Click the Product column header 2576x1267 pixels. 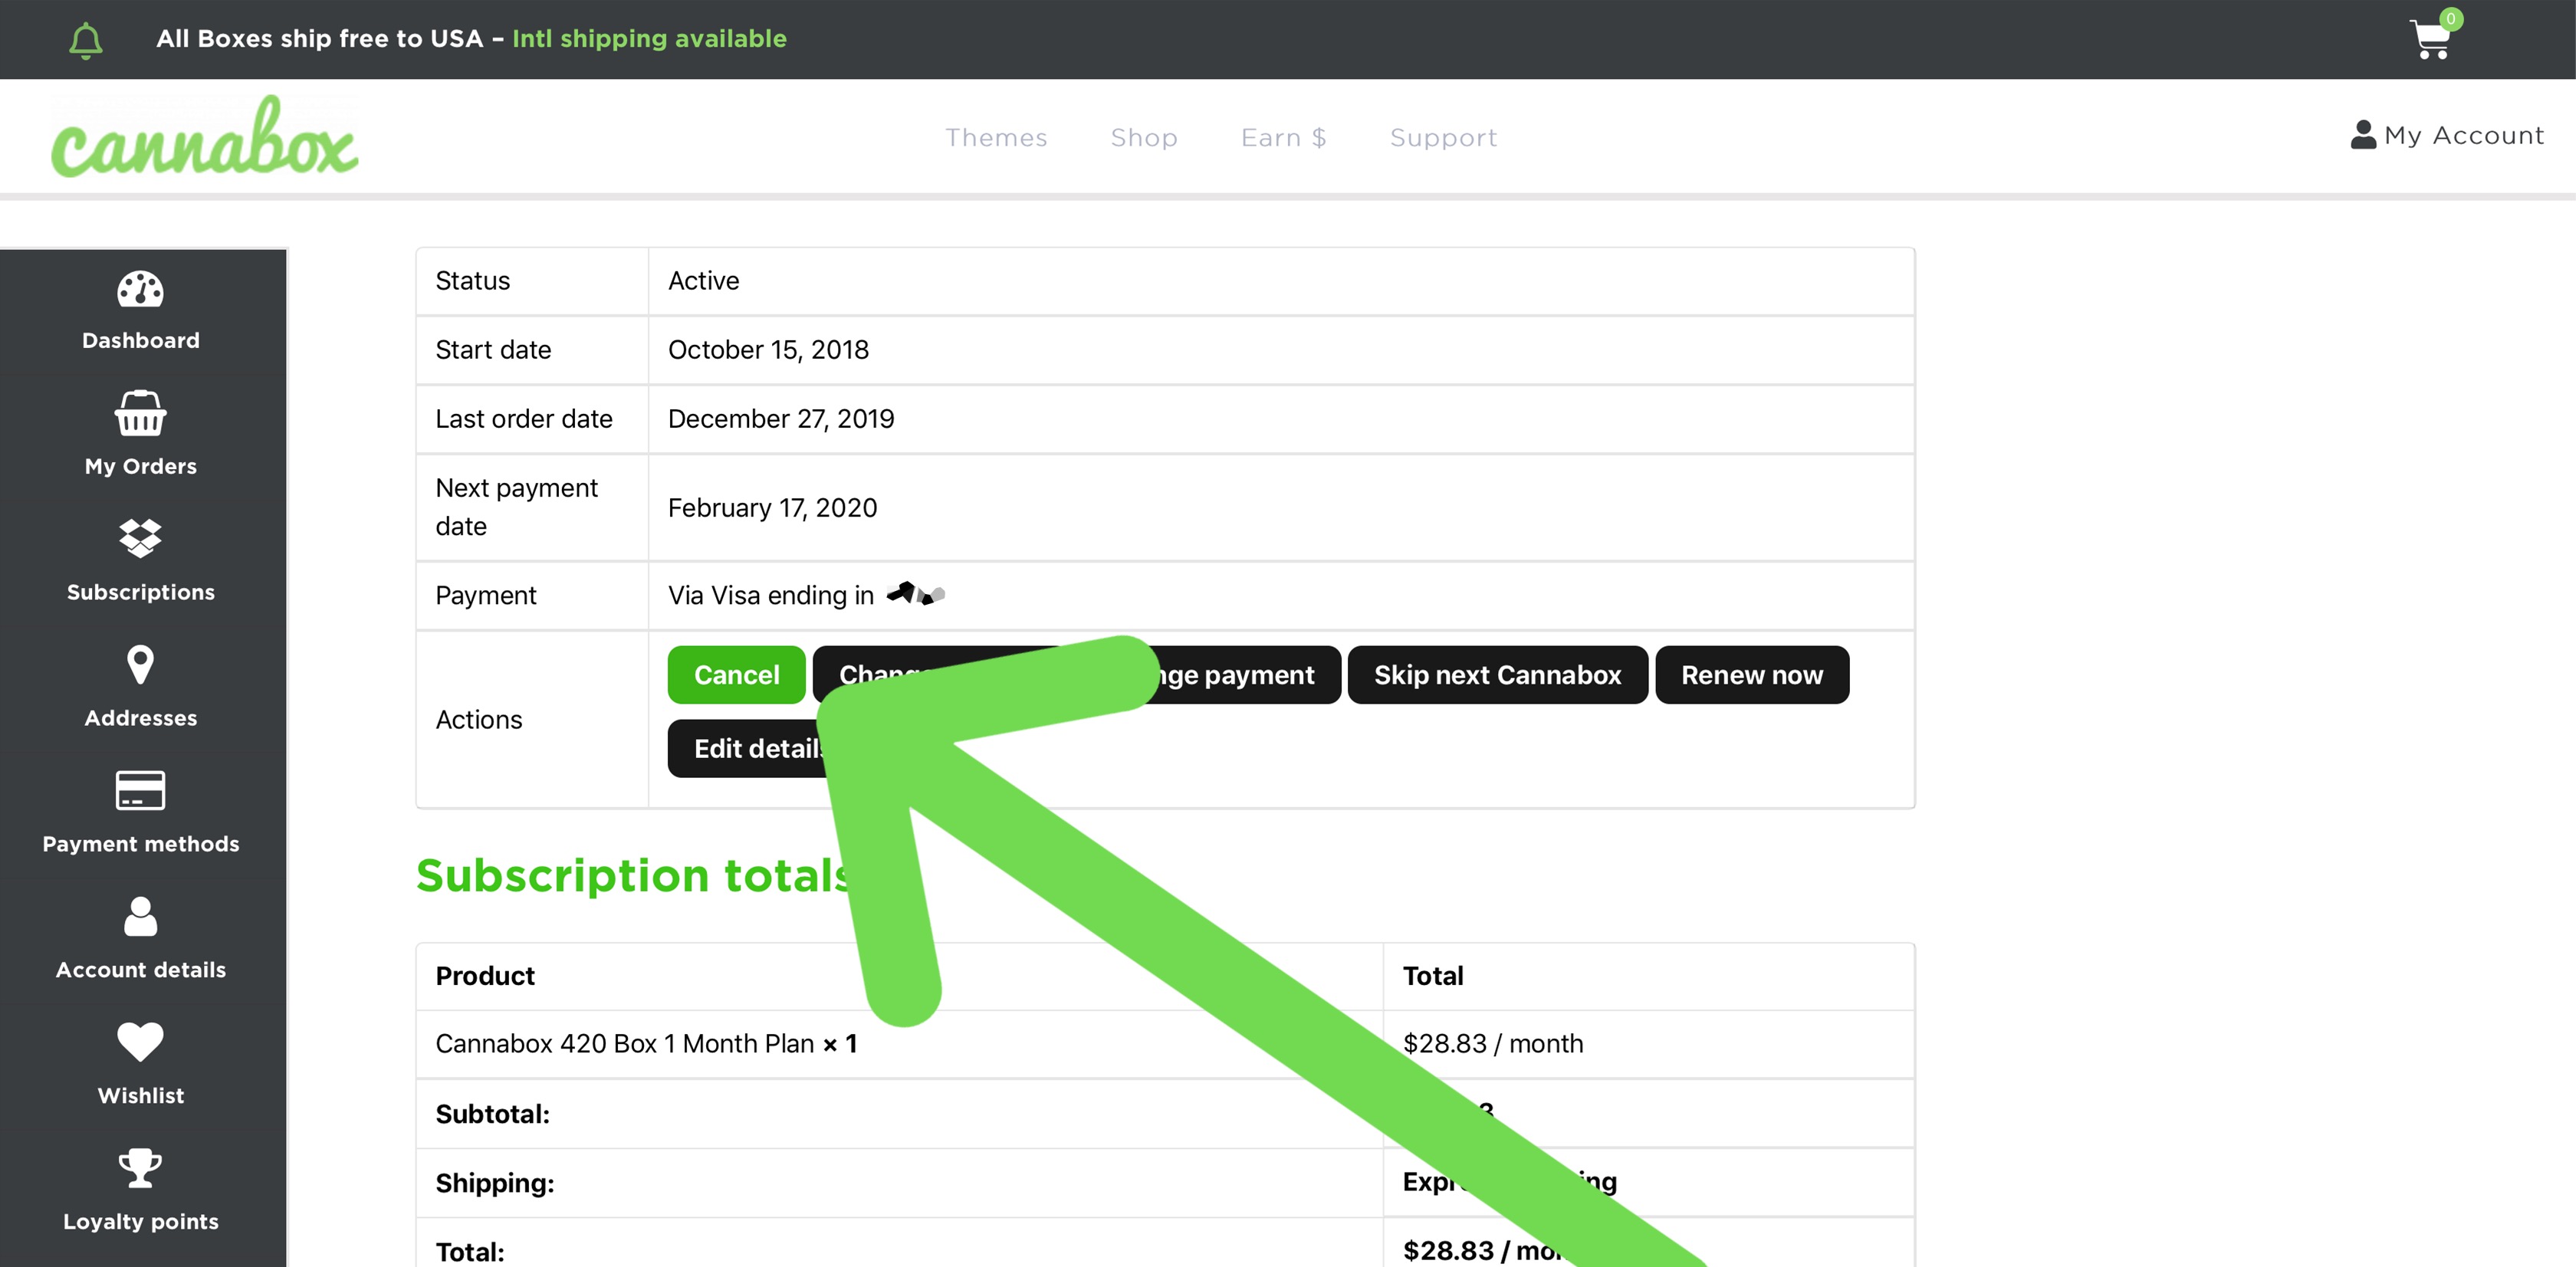(x=485, y=976)
